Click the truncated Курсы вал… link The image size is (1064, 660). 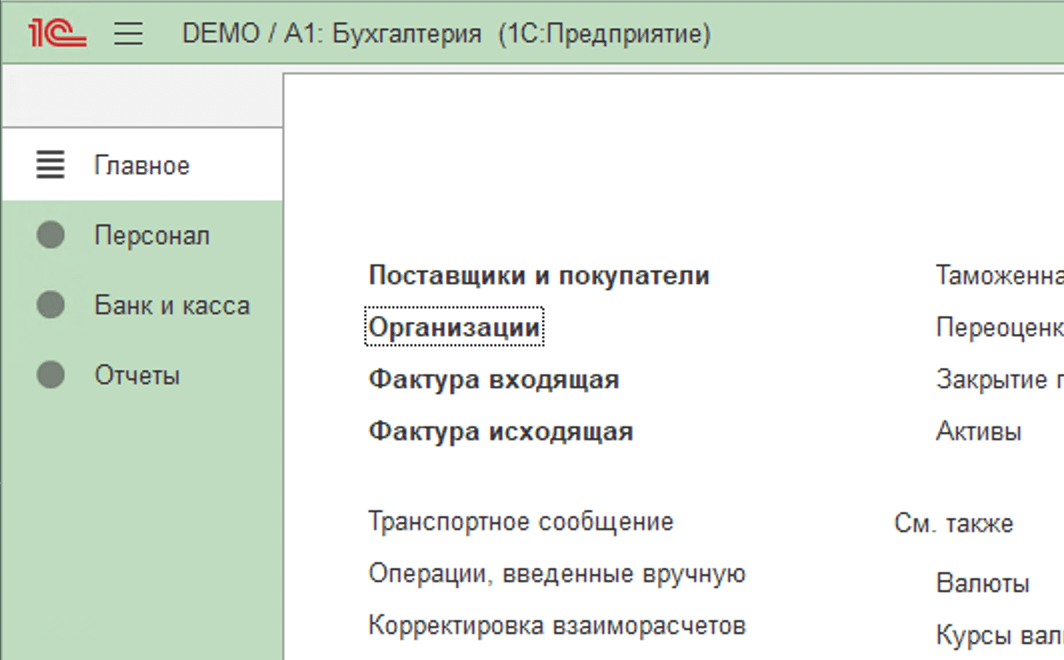[998, 635]
